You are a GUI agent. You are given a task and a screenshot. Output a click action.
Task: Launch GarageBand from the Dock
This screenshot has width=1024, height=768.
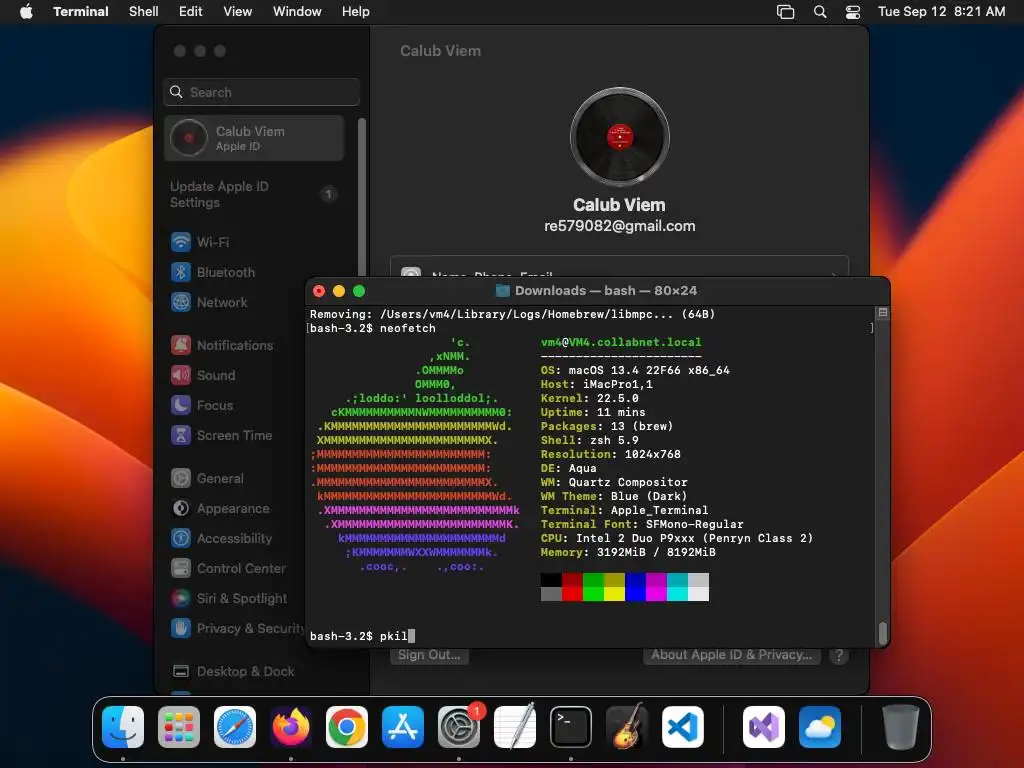tap(627, 727)
